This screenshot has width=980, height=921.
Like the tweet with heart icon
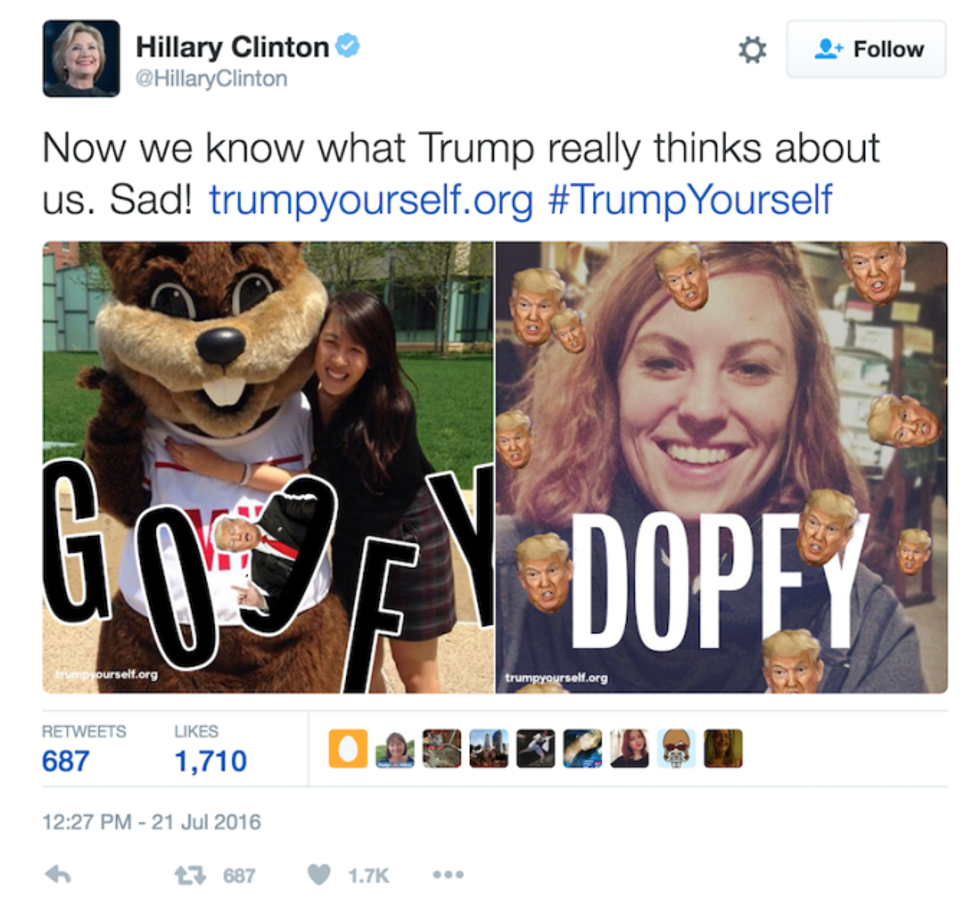(x=319, y=875)
